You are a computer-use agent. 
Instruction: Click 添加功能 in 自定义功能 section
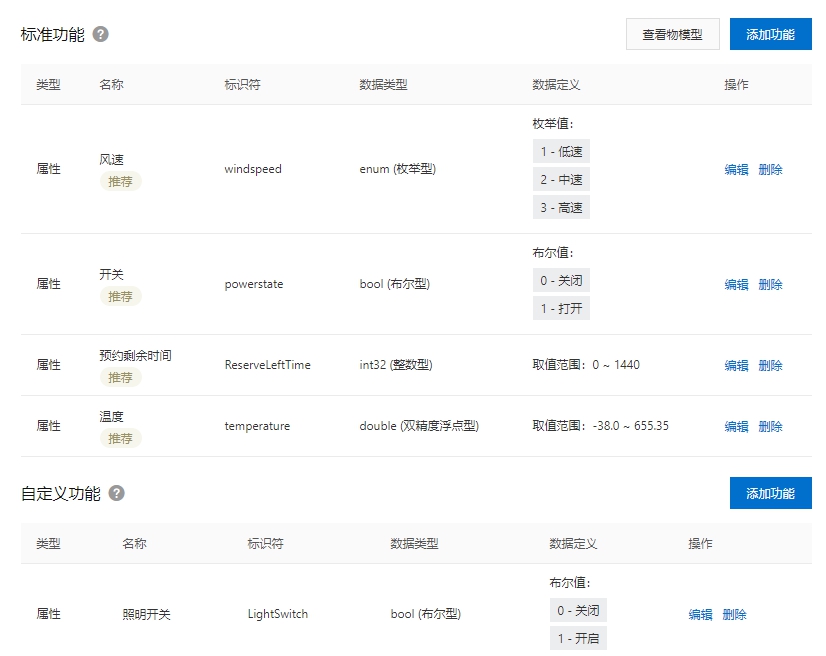coord(771,493)
